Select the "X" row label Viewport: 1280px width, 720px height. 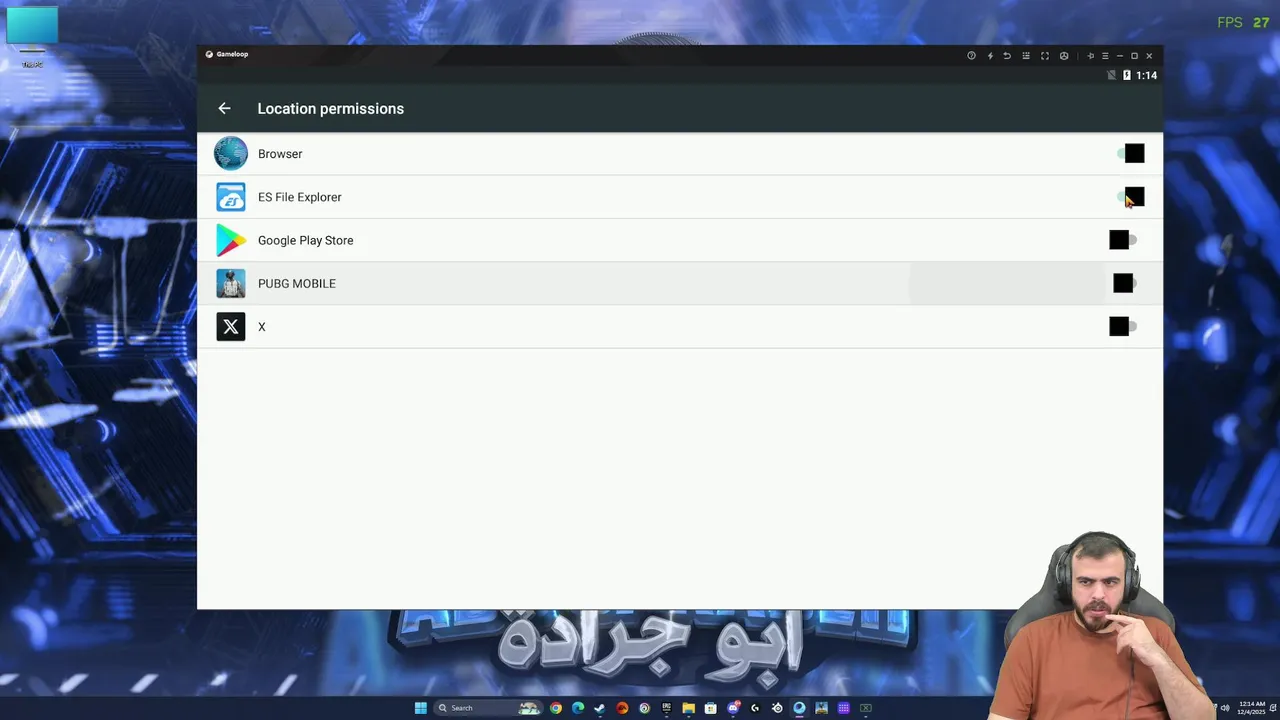tap(262, 327)
